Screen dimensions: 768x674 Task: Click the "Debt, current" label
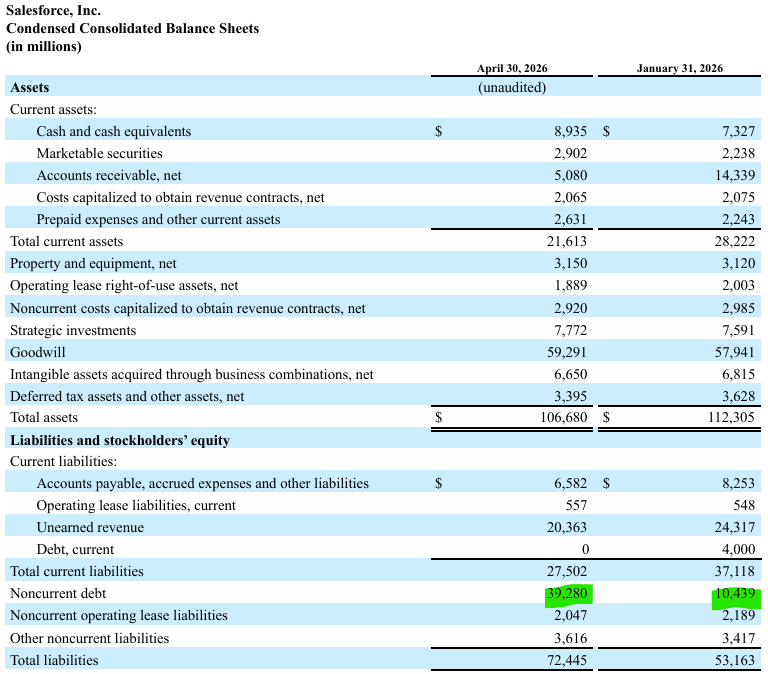(75, 550)
